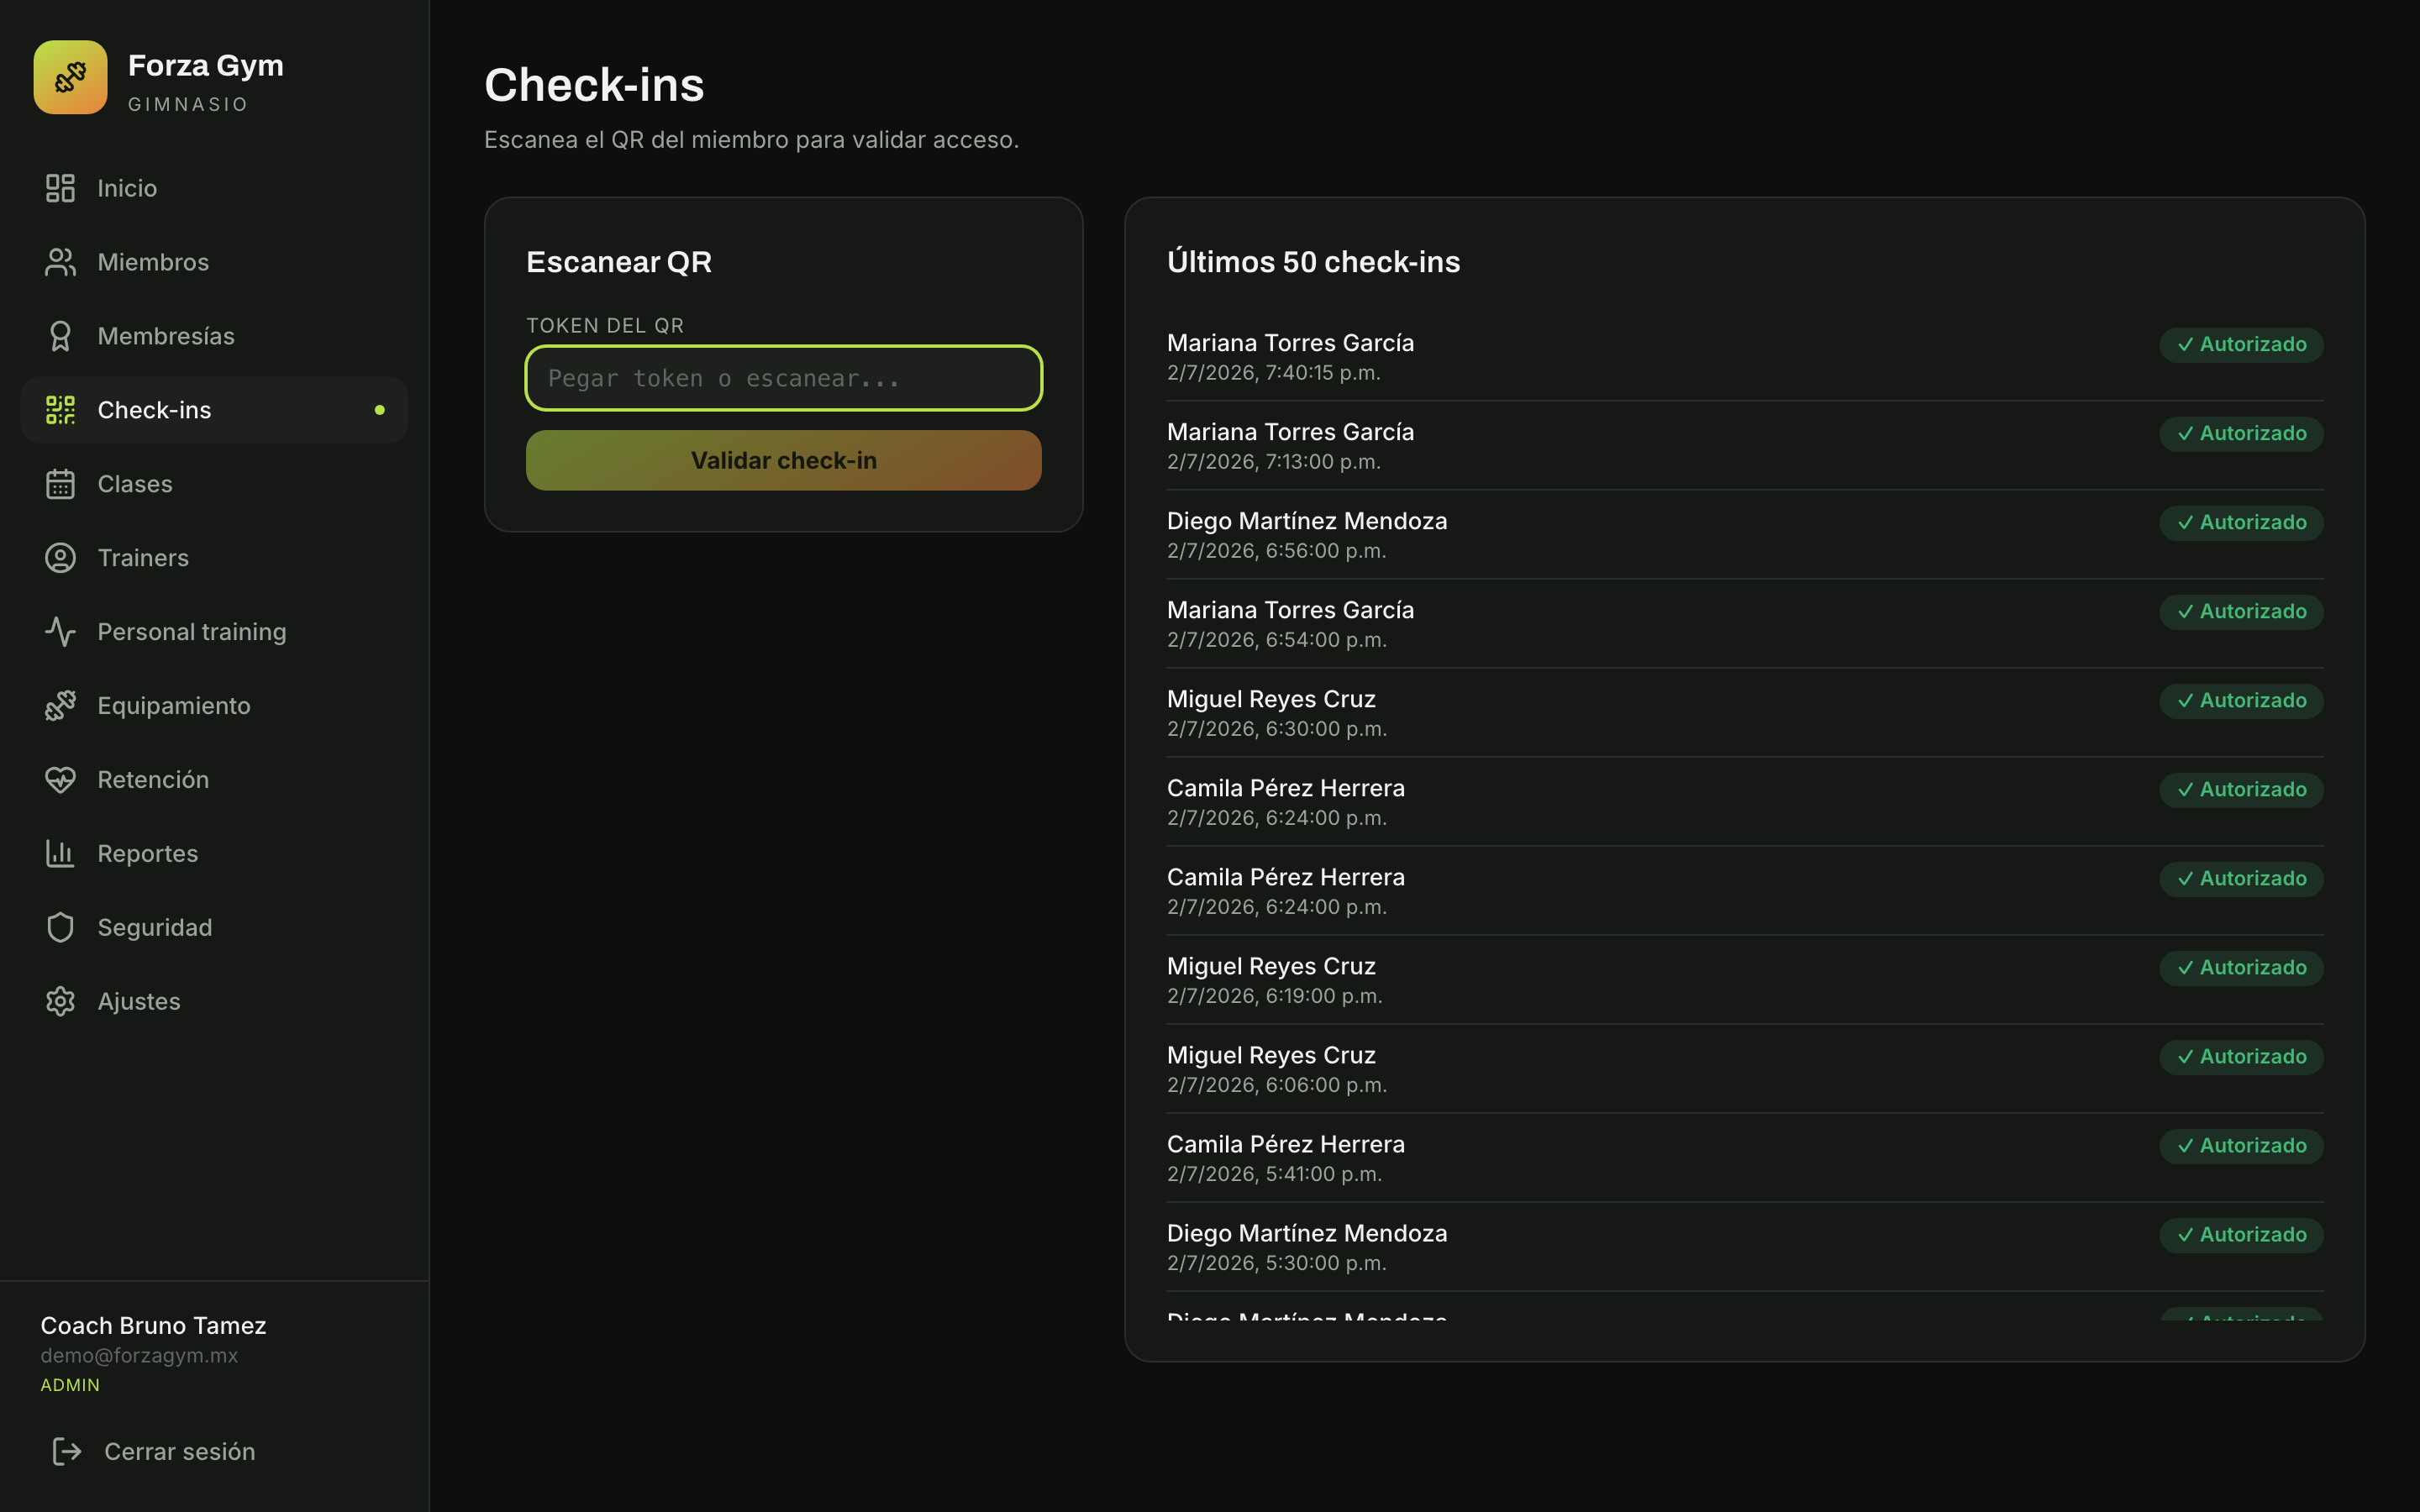Select Miguel Reyes Cruz 6:19:00 p.m. entry
2420x1512 pixels.
[x=1744, y=980]
